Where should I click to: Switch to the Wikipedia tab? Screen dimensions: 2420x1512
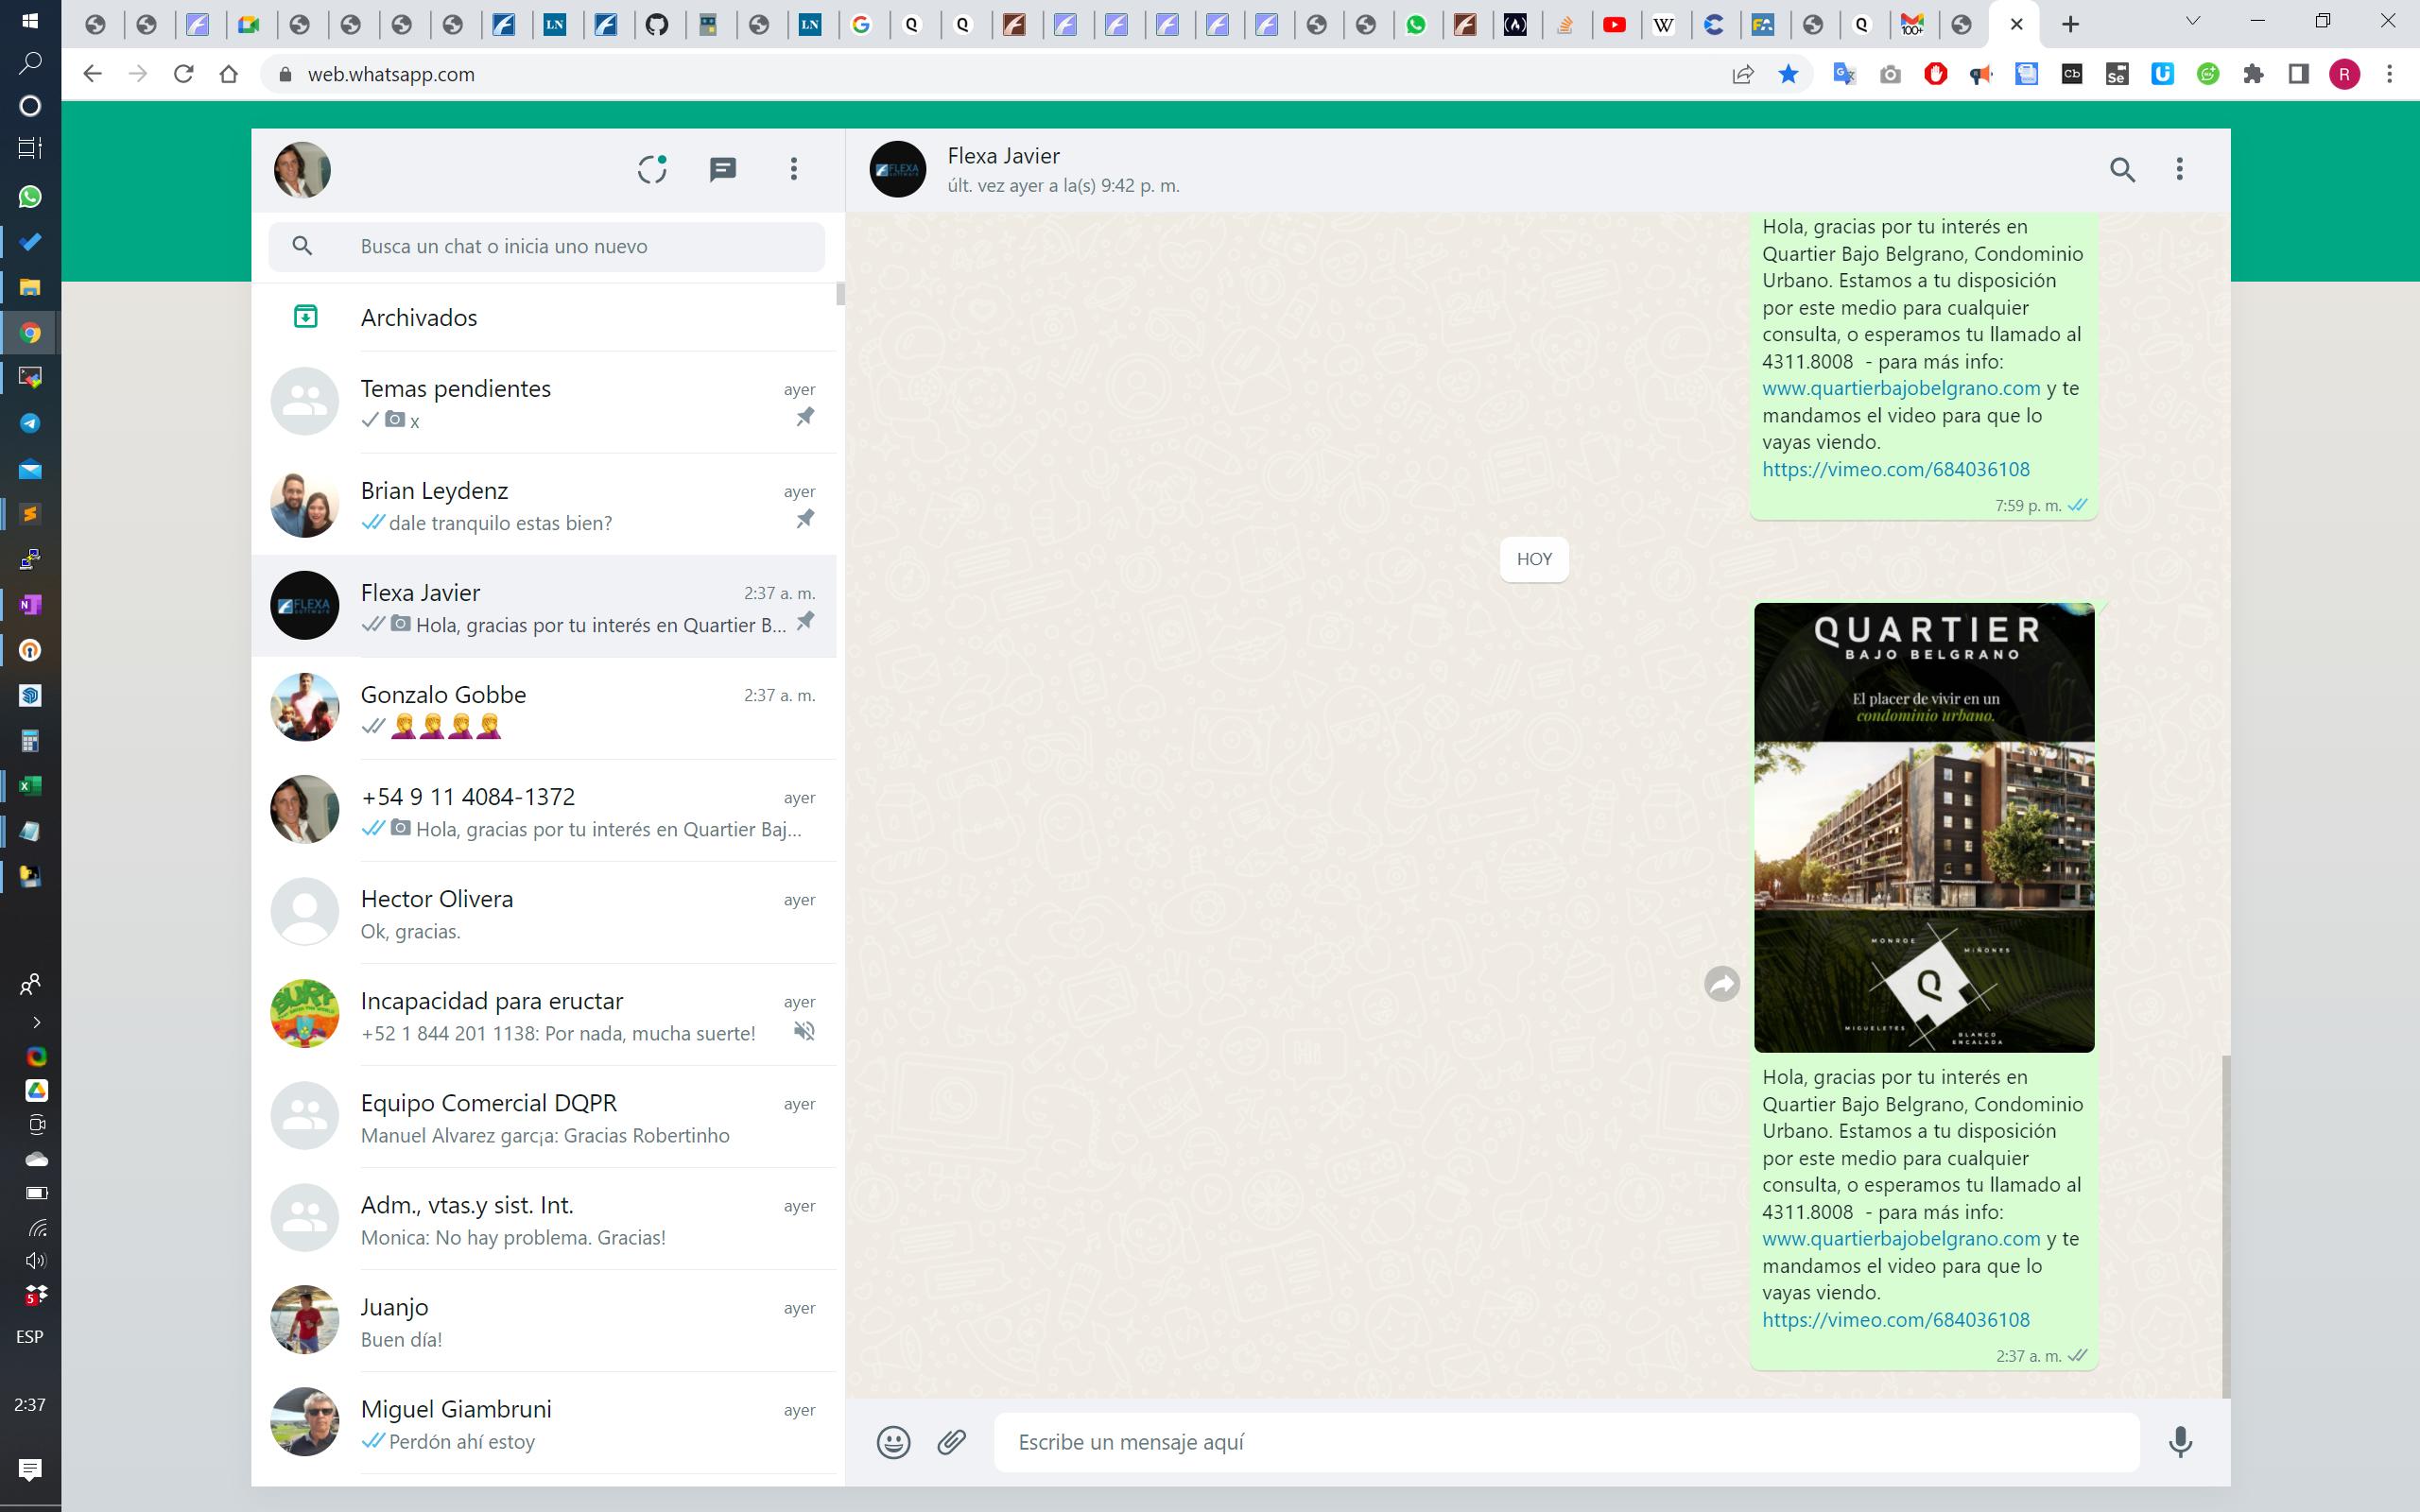[x=1664, y=25]
